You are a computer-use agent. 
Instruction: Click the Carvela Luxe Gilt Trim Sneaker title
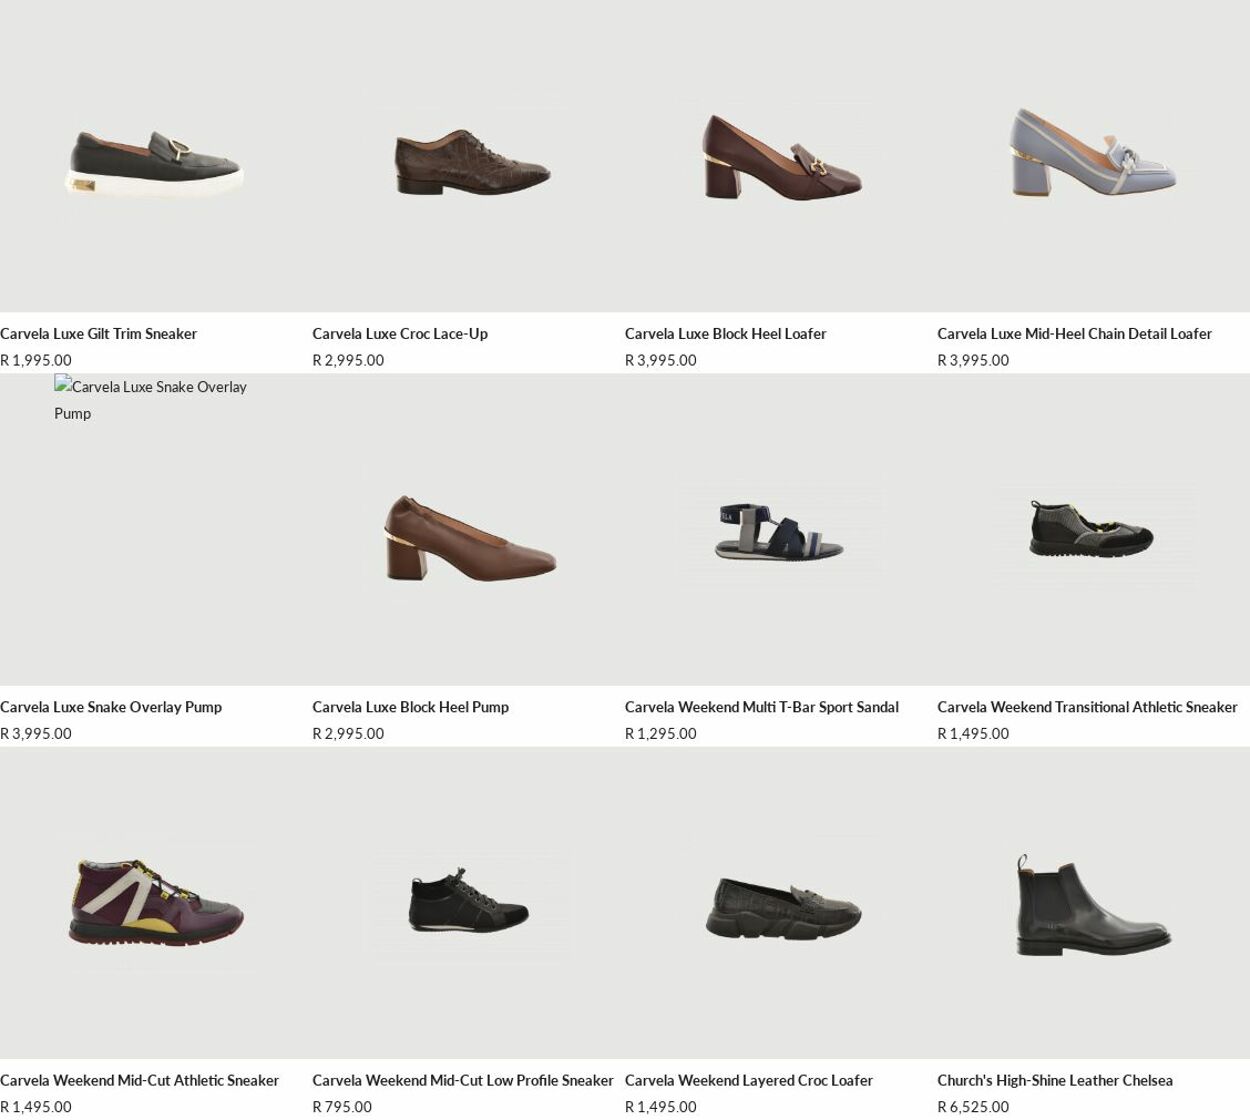(98, 334)
